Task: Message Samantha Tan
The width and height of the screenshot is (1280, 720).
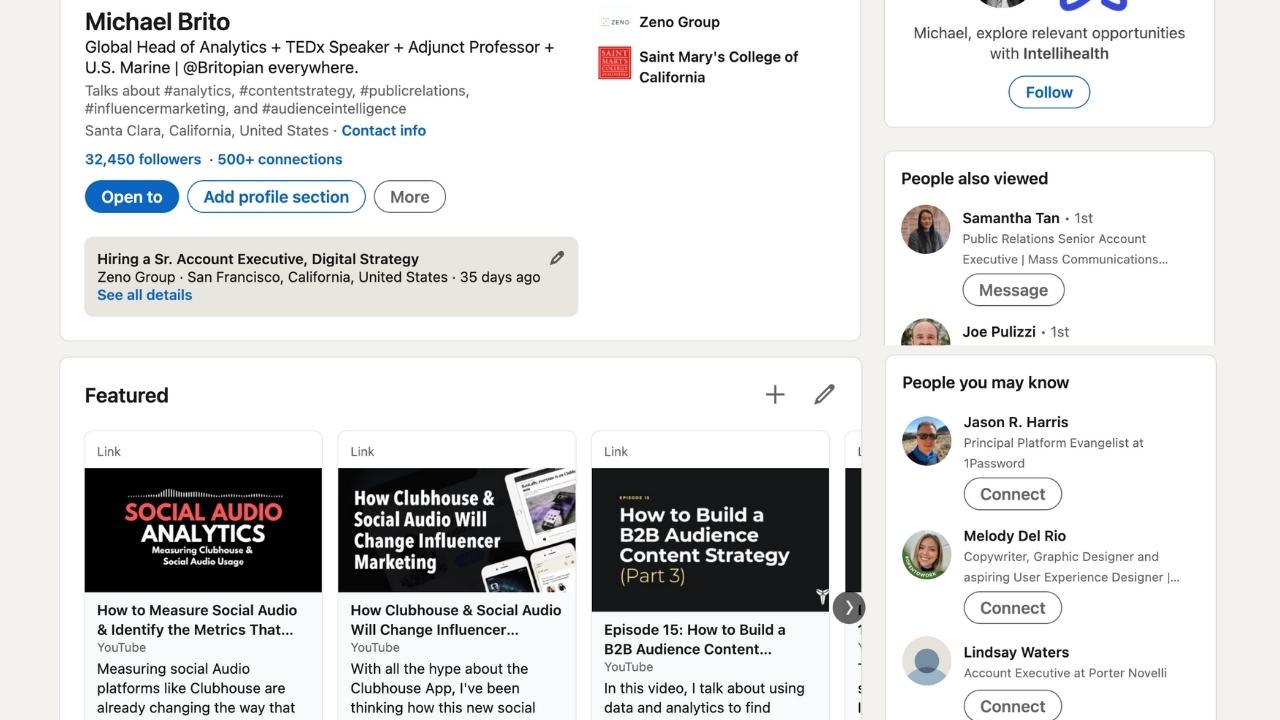Action: point(1013,290)
